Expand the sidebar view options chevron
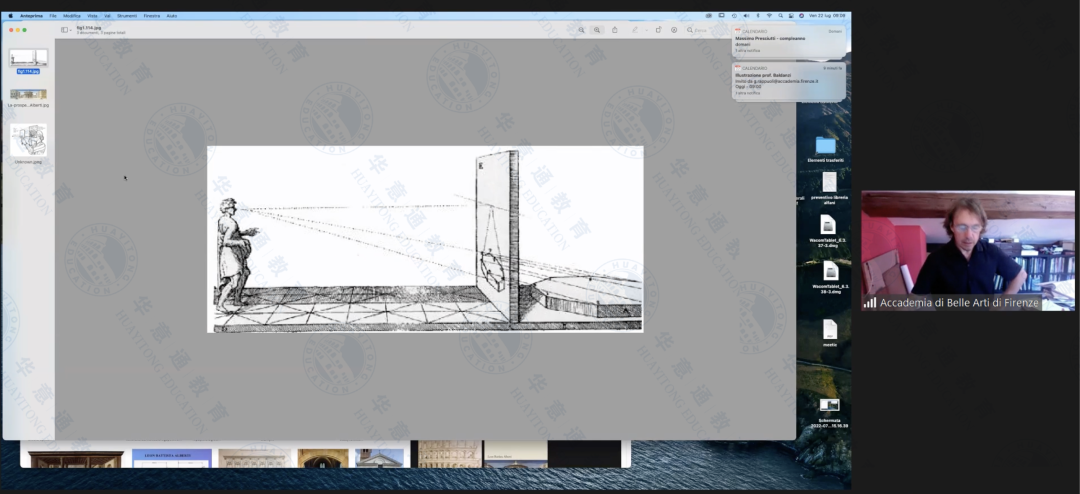 70,30
